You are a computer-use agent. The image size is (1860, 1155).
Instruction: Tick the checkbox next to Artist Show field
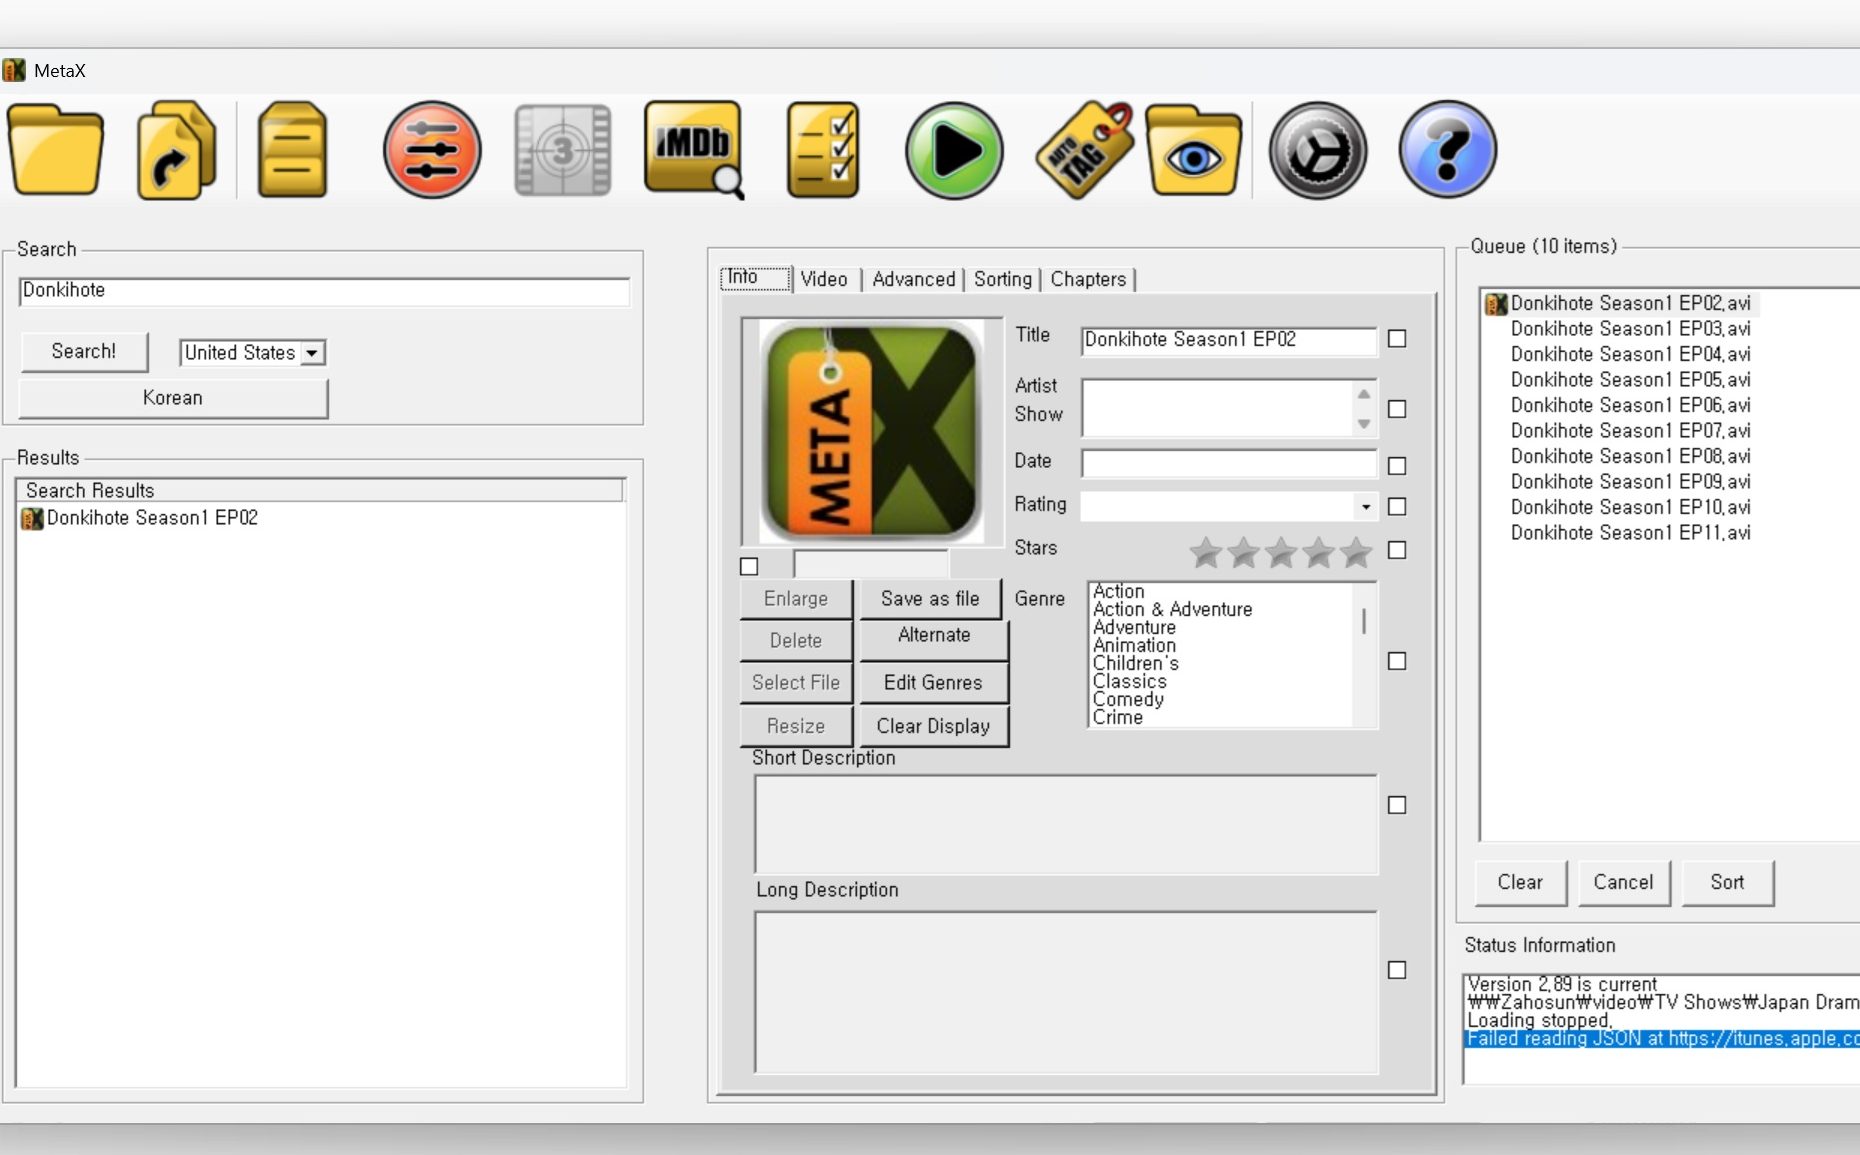1397,409
